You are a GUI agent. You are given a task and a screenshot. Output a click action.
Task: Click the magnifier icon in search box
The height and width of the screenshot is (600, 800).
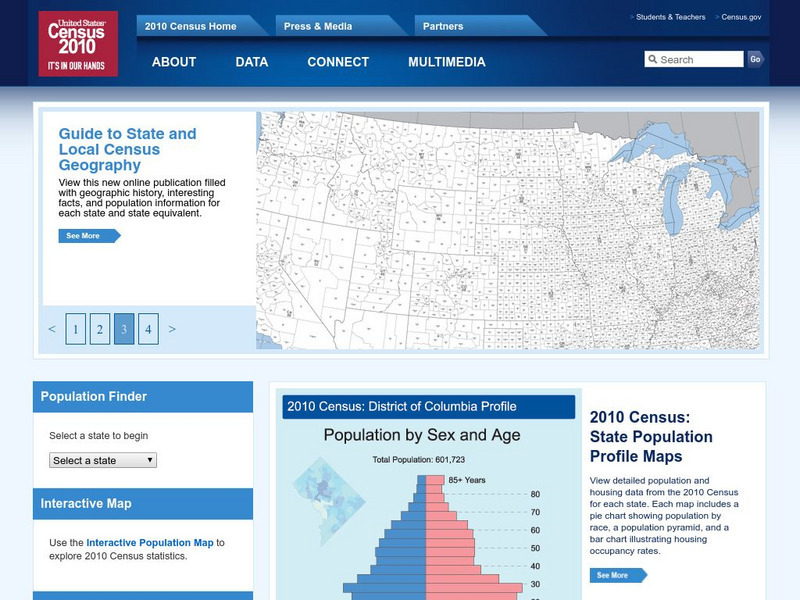[x=653, y=59]
